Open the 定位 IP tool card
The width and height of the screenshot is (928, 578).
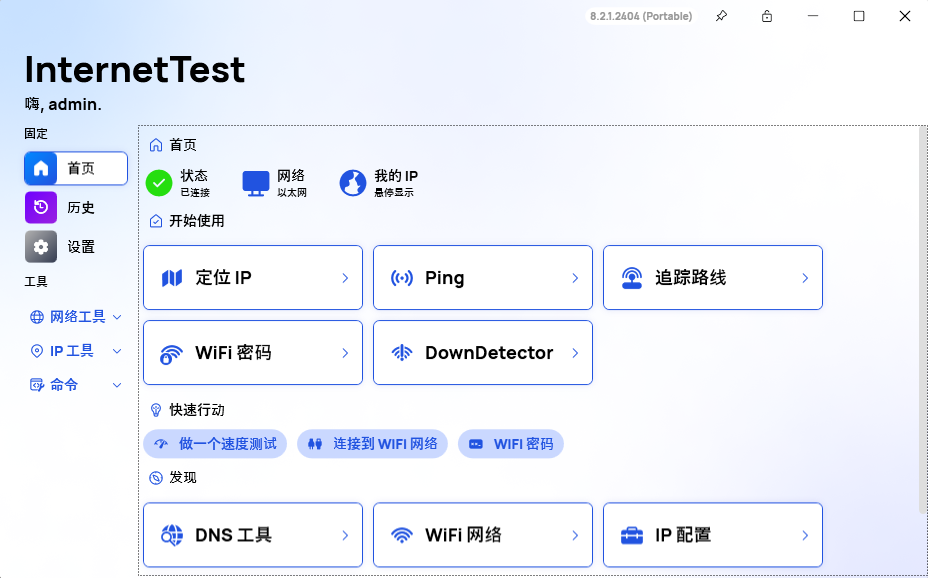click(x=252, y=277)
